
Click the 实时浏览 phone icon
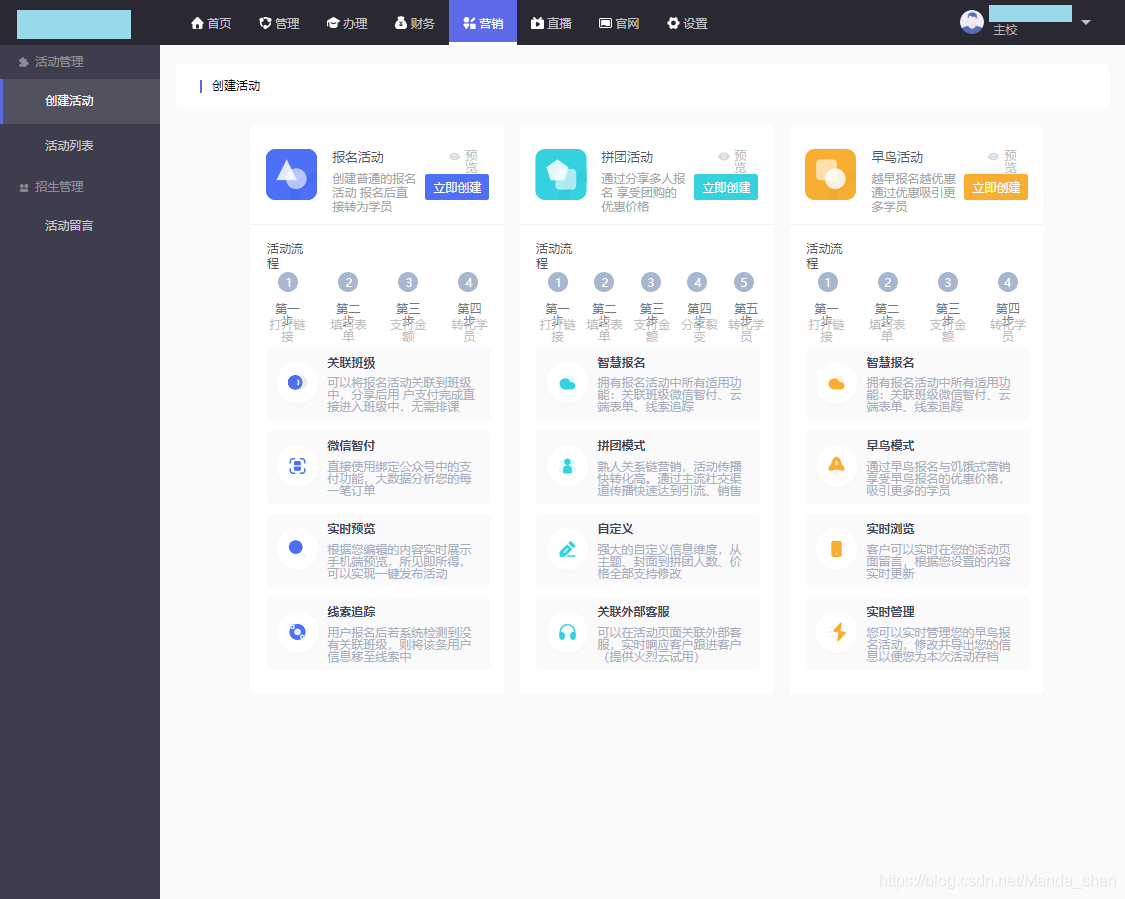836,549
